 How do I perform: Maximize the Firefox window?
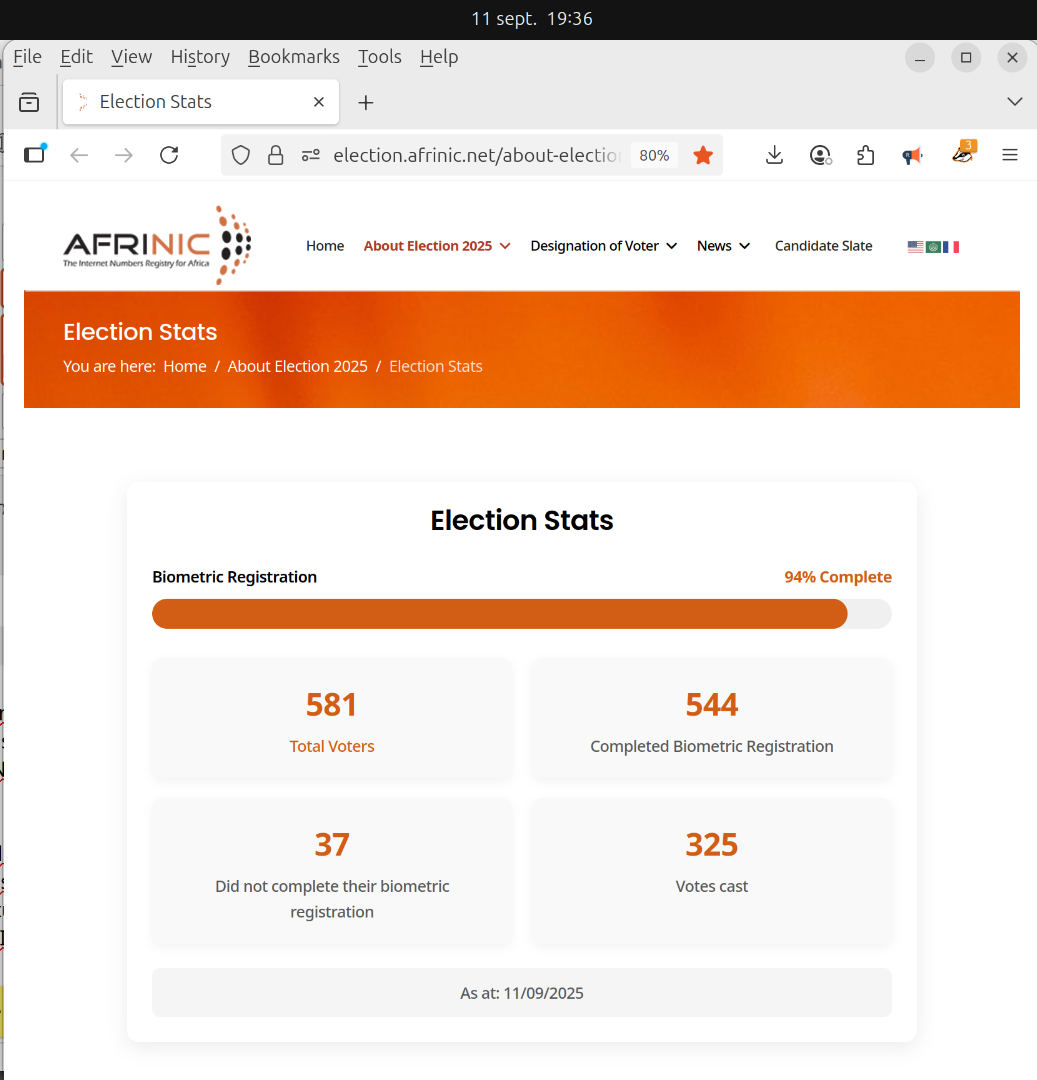[x=966, y=58]
